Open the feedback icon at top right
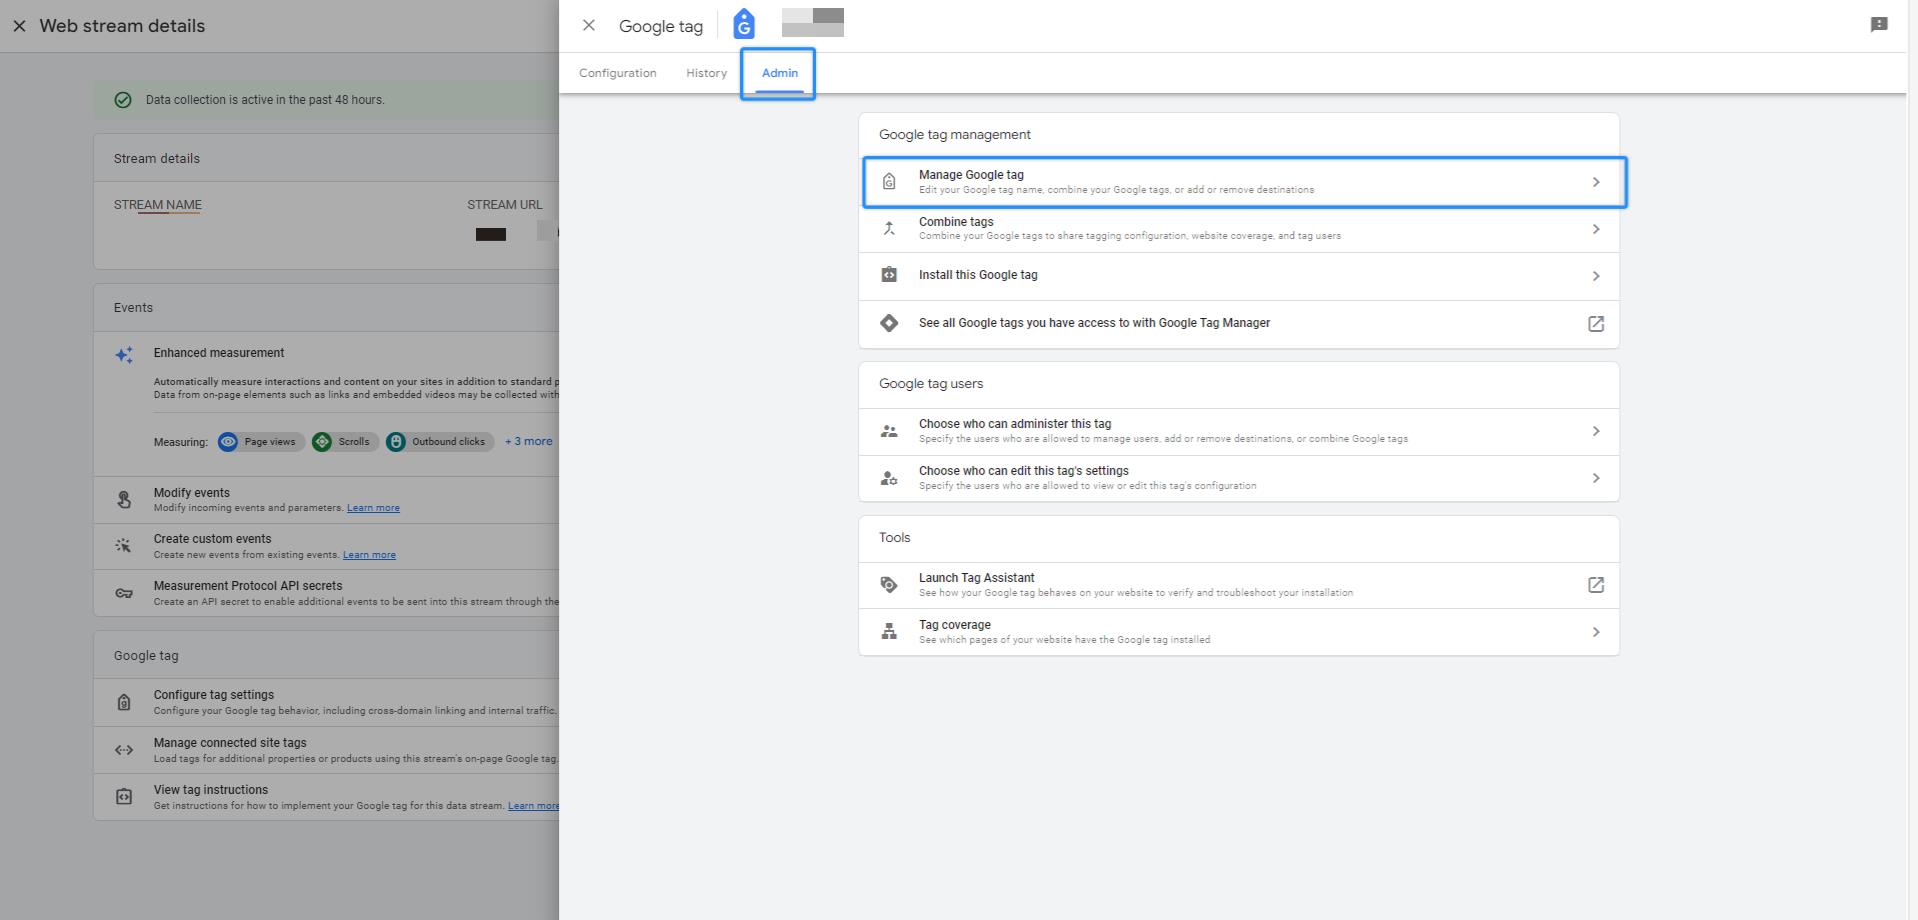 1879,25
